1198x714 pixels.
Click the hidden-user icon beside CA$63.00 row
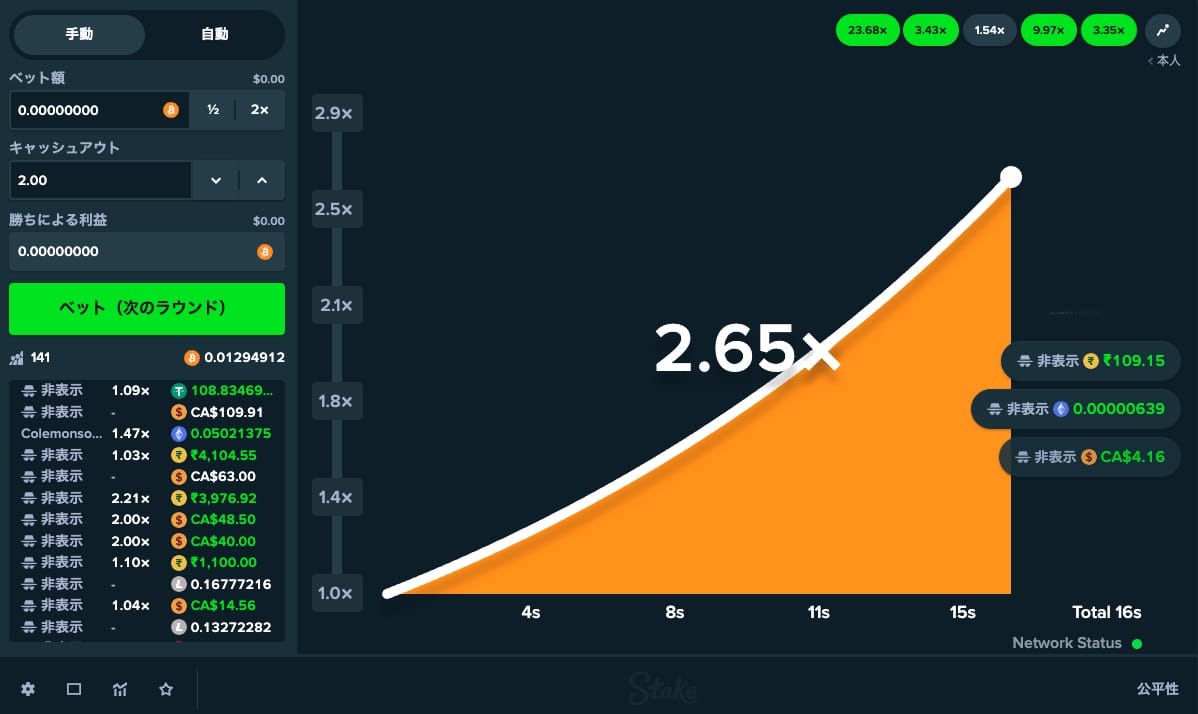(x=29, y=477)
